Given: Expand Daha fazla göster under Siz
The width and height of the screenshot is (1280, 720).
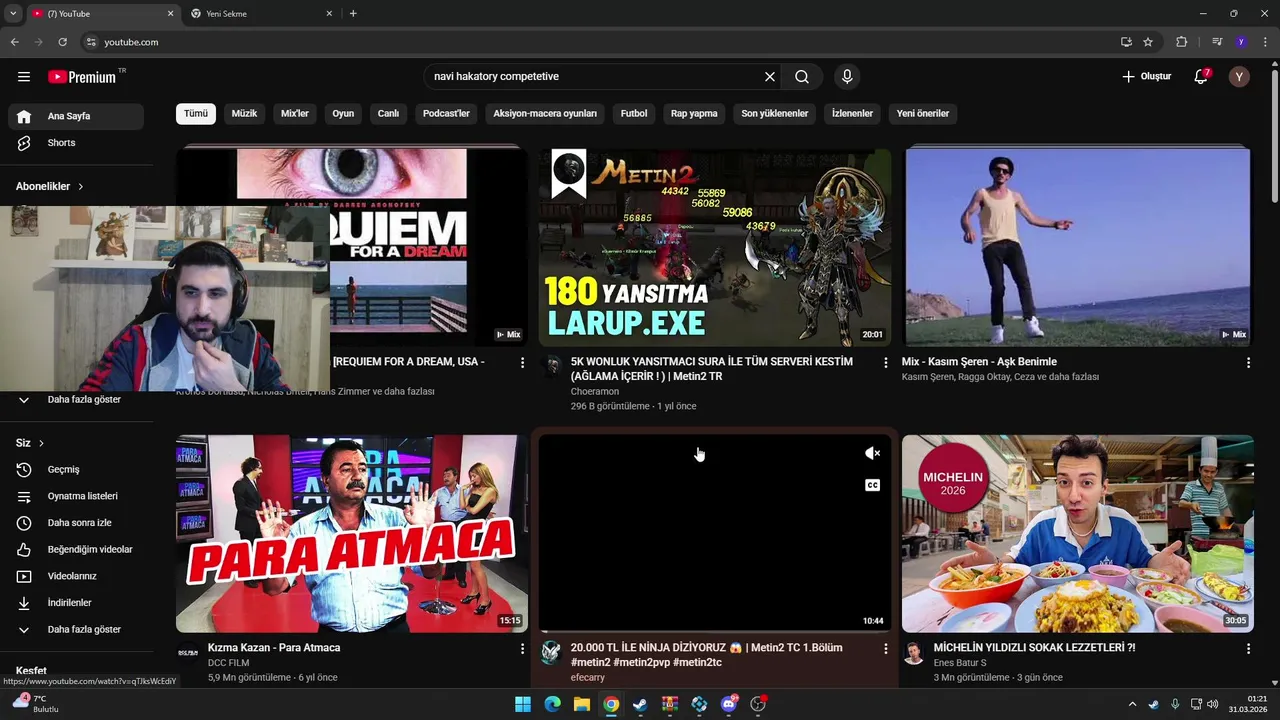Looking at the screenshot, I should coord(76,630).
